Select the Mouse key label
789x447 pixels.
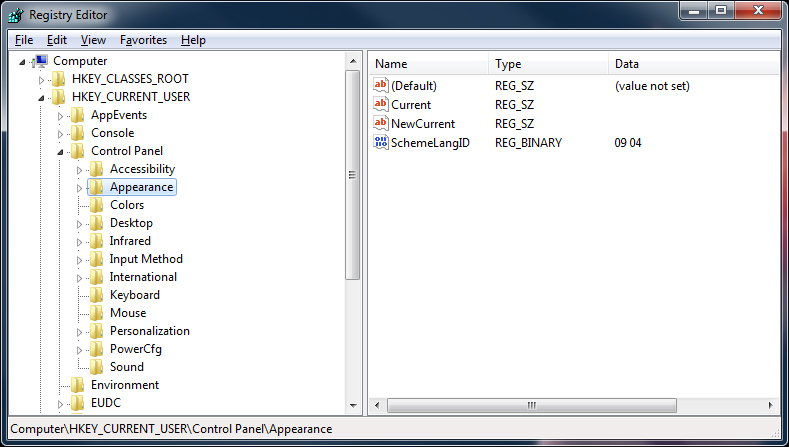coord(128,313)
